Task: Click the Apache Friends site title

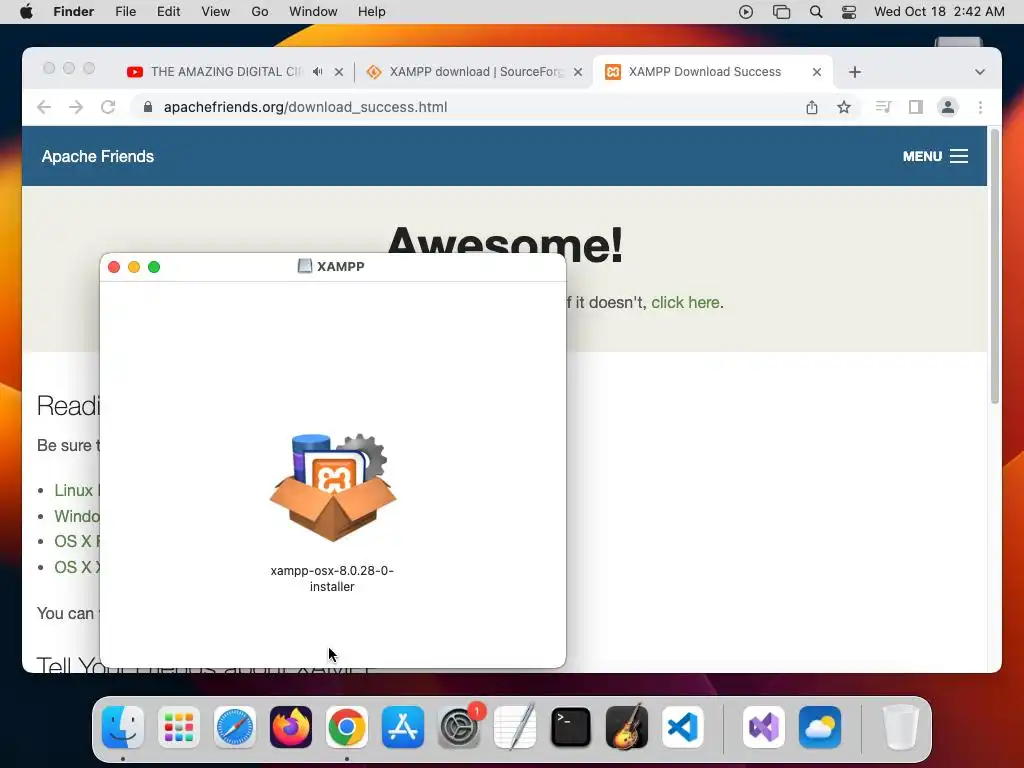Action: (x=98, y=157)
